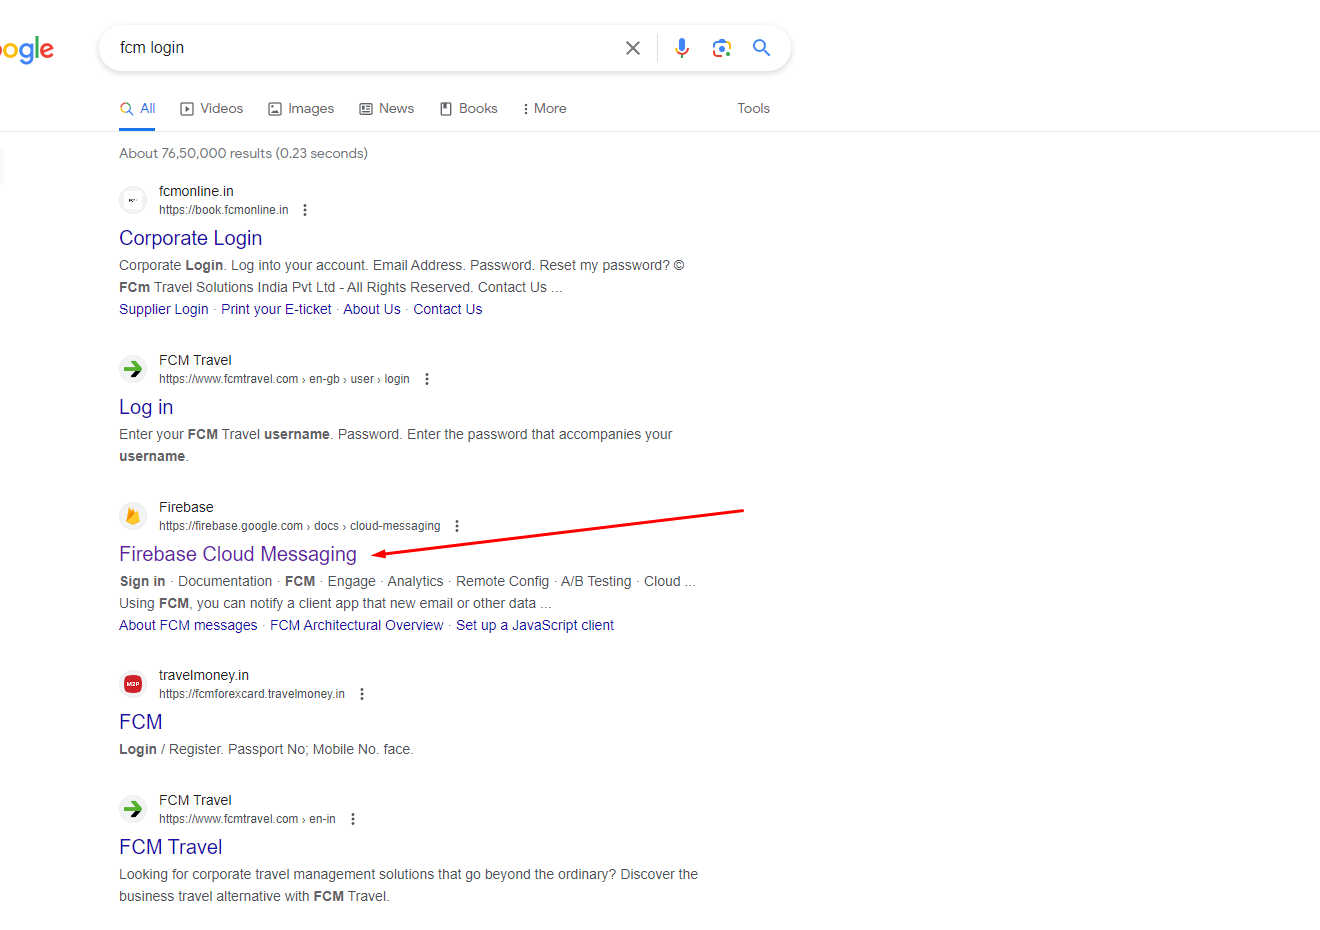Click the firebase.google.com cloud-messaging URL
This screenshot has height=930, width=1320.
pos(299,526)
